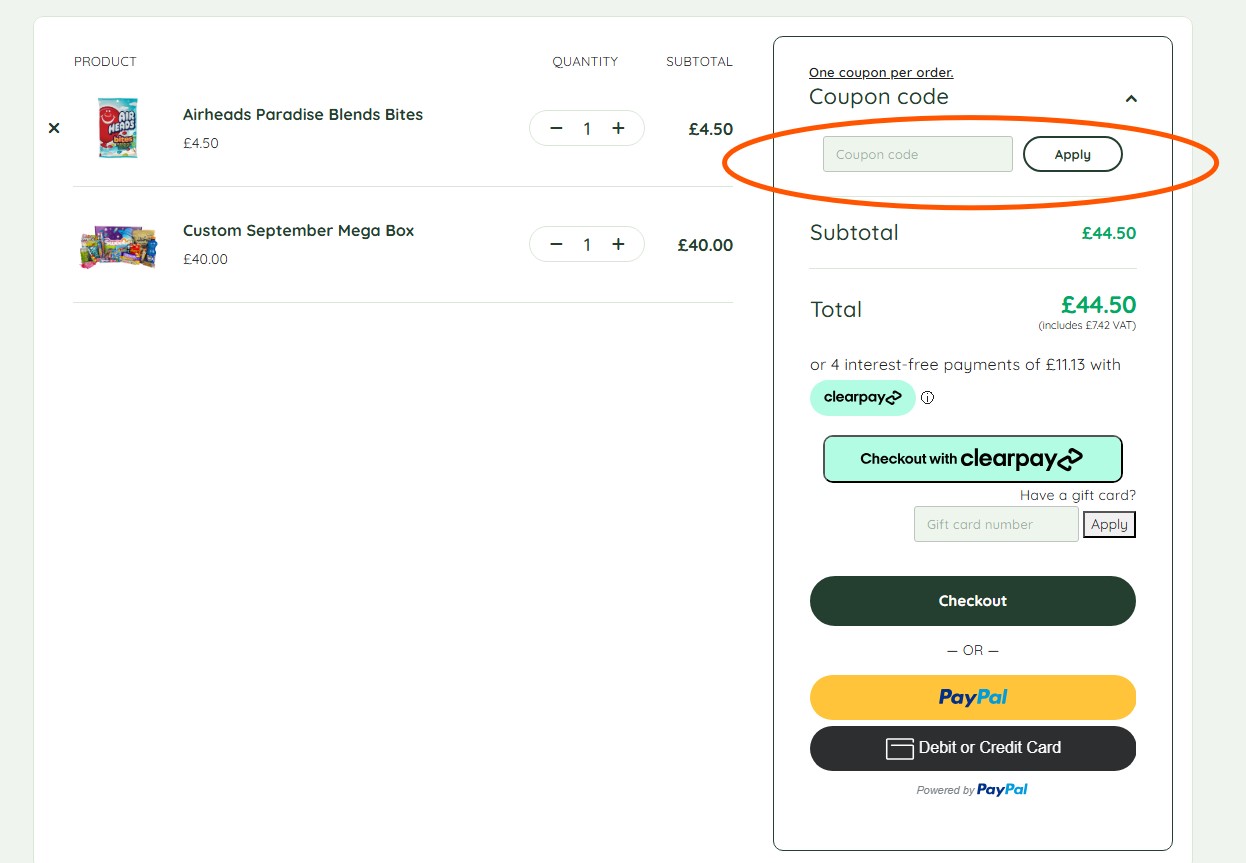Click the 'Have a gift card?' text
1246x863 pixels.
pos(1078,495)
